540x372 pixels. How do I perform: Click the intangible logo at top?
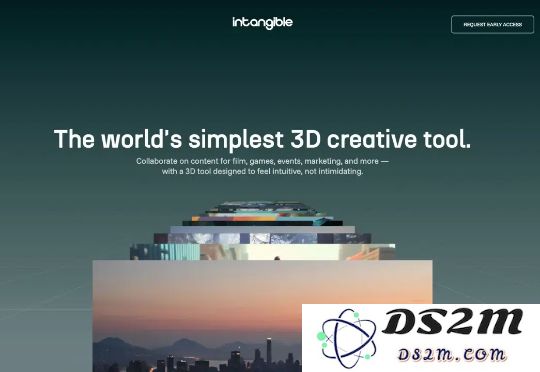262,23
